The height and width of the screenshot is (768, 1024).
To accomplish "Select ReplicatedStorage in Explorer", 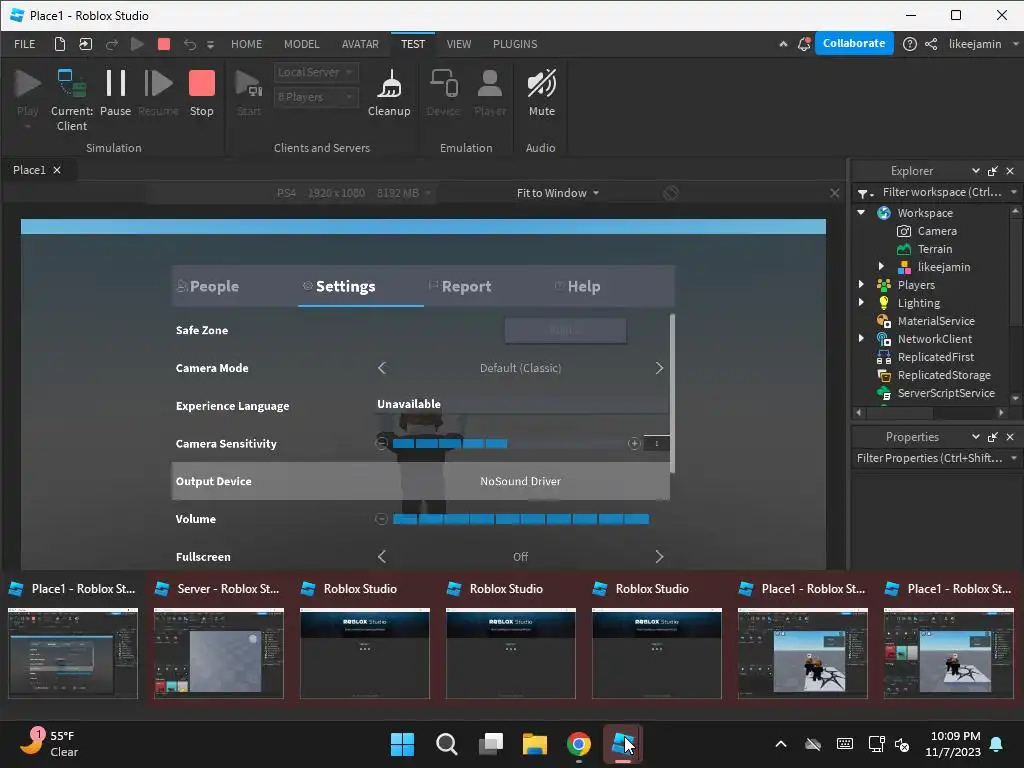I will pos(944,375).
